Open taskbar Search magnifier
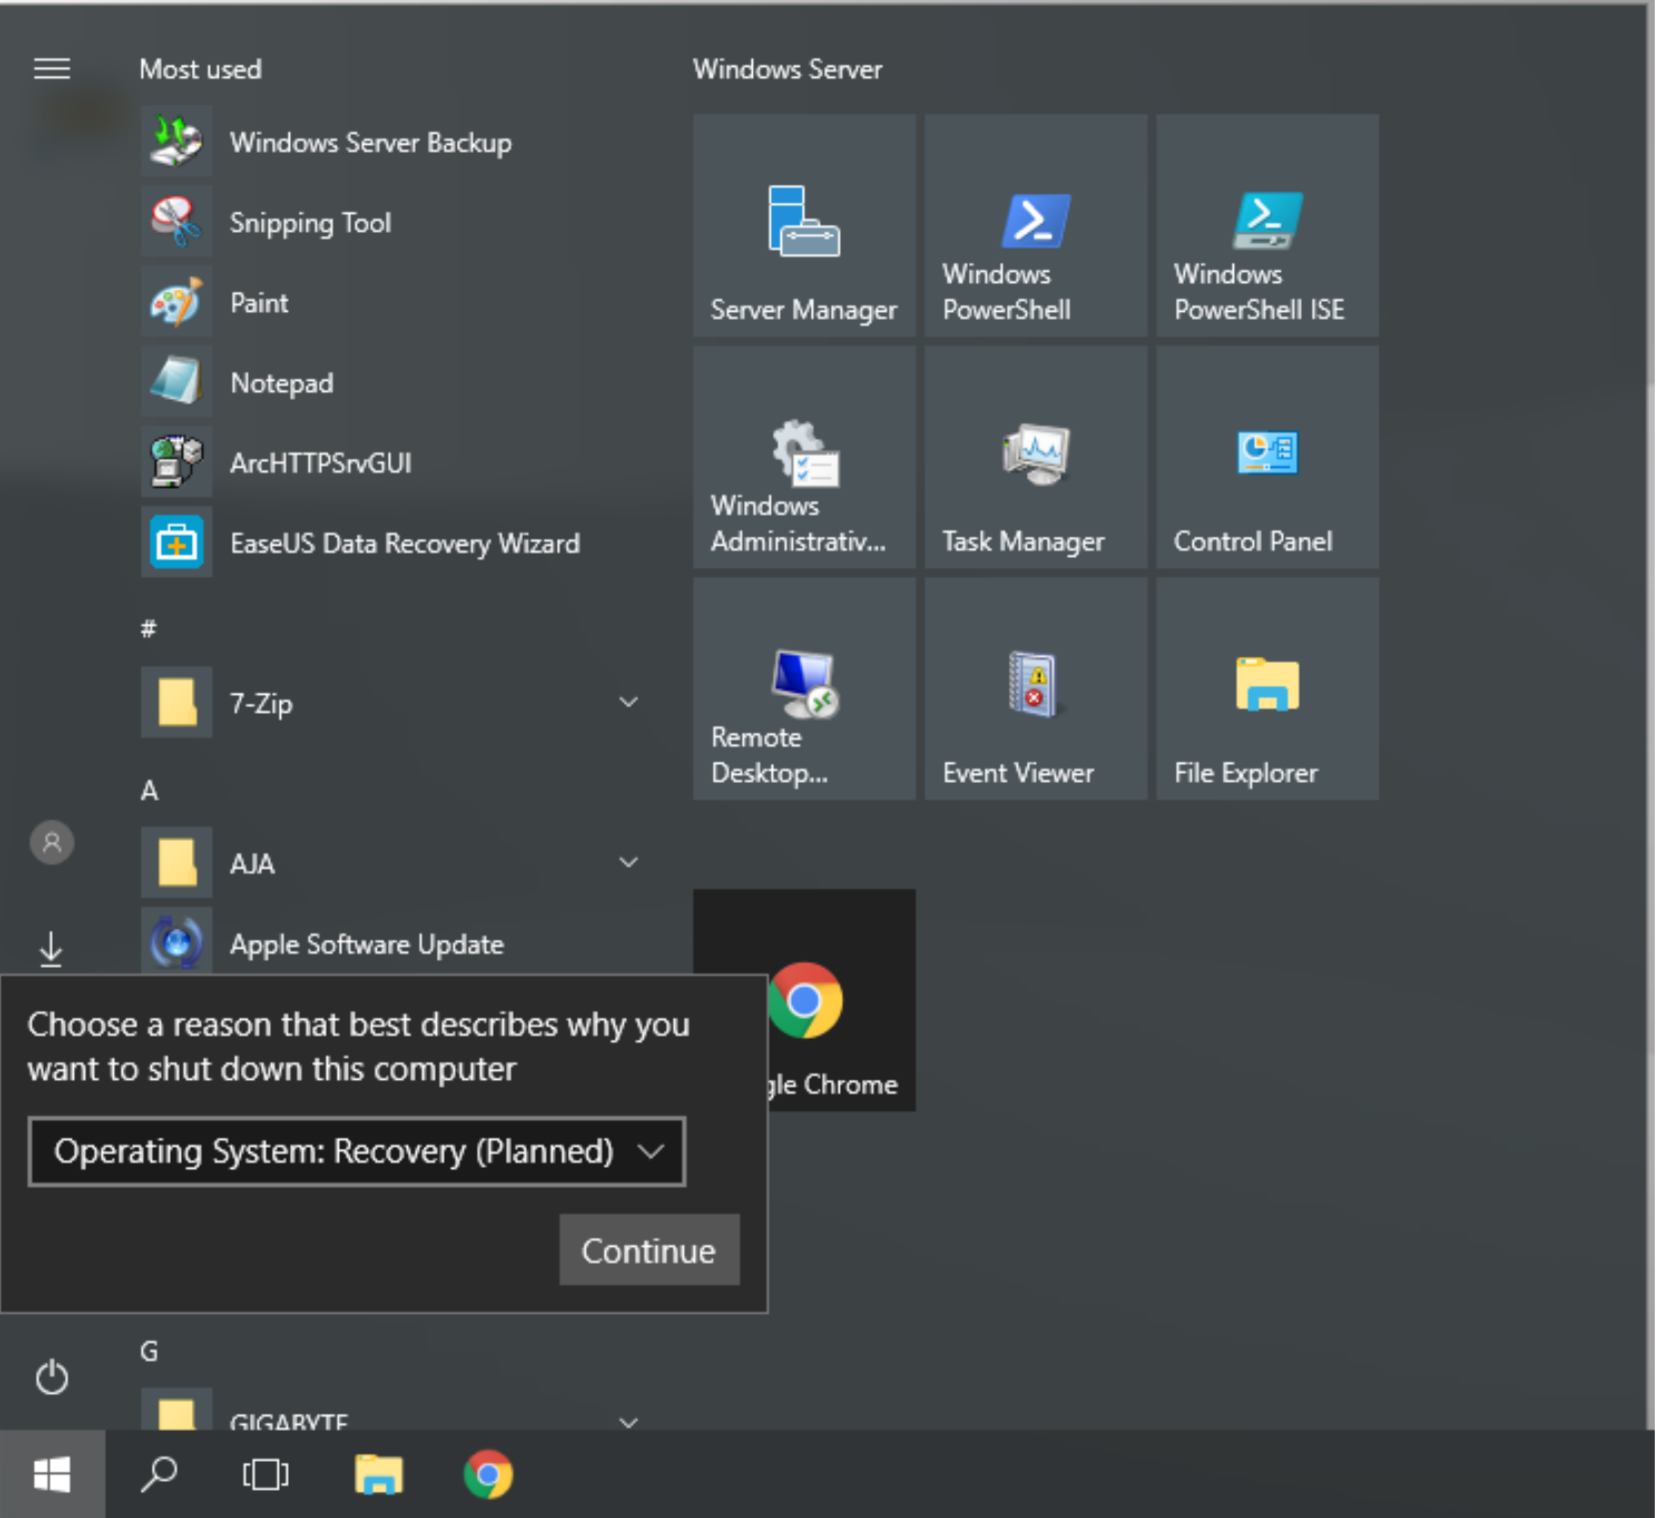Viewport: 1656px width, 1518px height. coord(159,1474)
